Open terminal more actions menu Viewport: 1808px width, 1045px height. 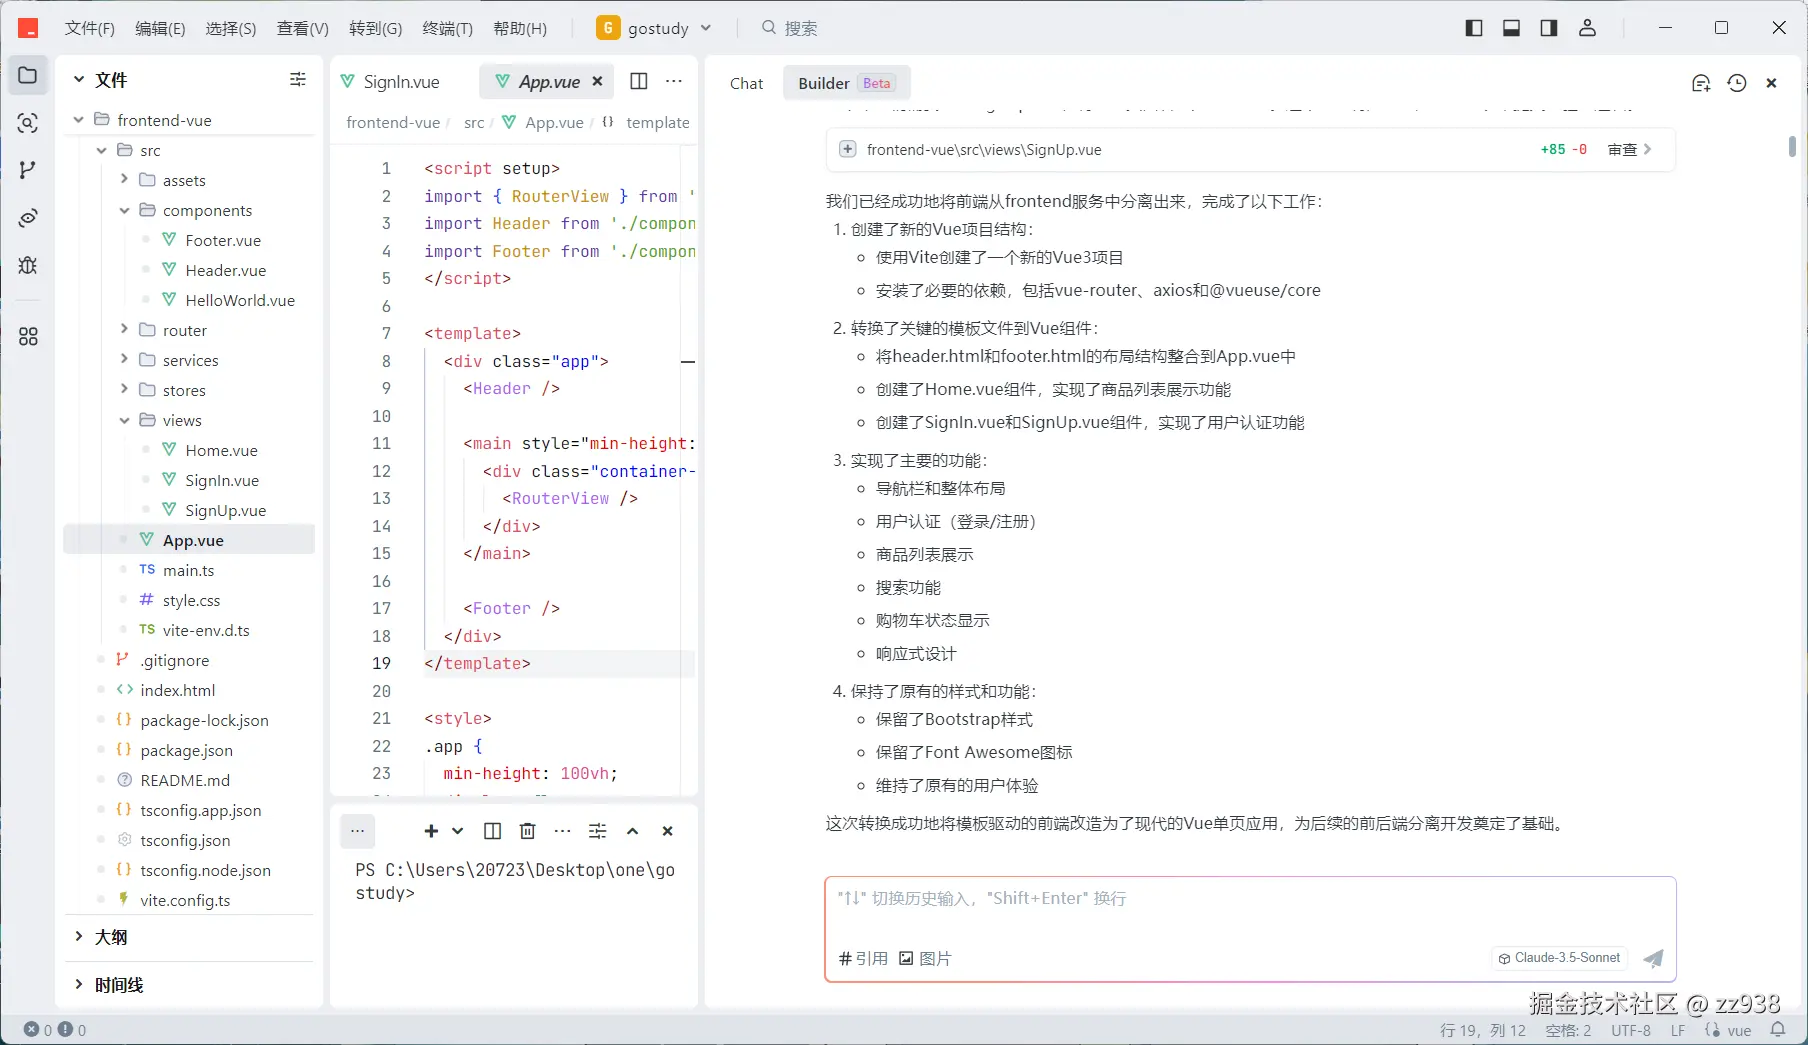tap(563, 831)
